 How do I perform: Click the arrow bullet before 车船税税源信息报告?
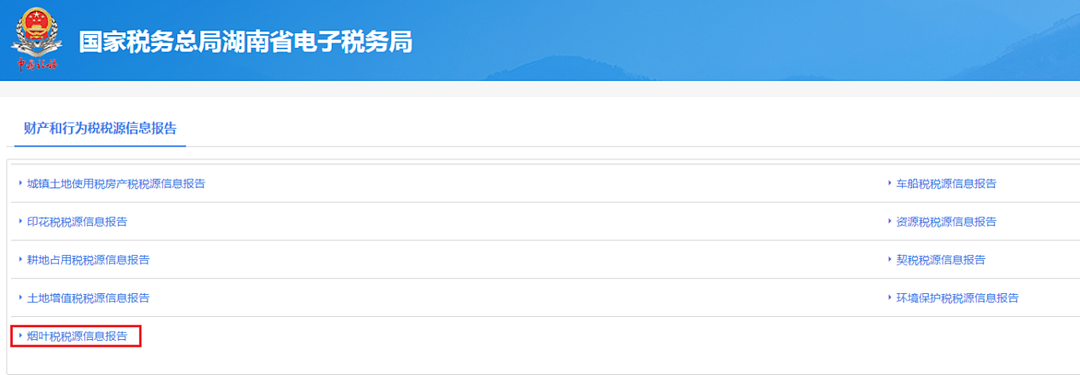click(x=889, y=183)
